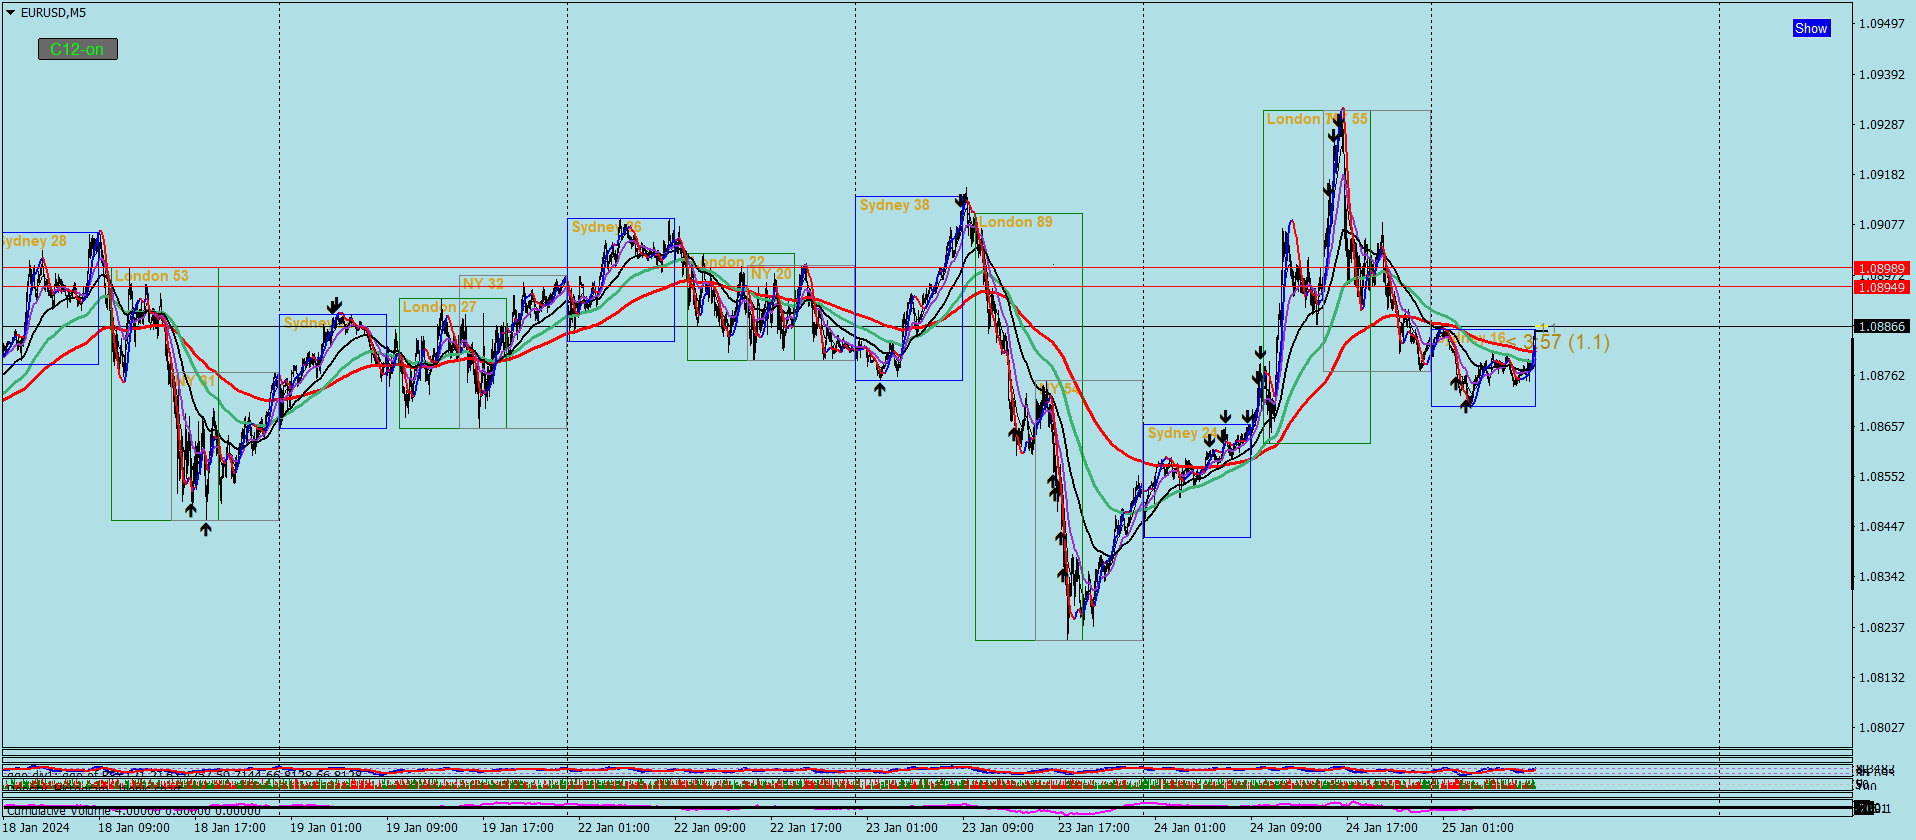Click the 25 Jan 01:00 time label

(1477, 828)
